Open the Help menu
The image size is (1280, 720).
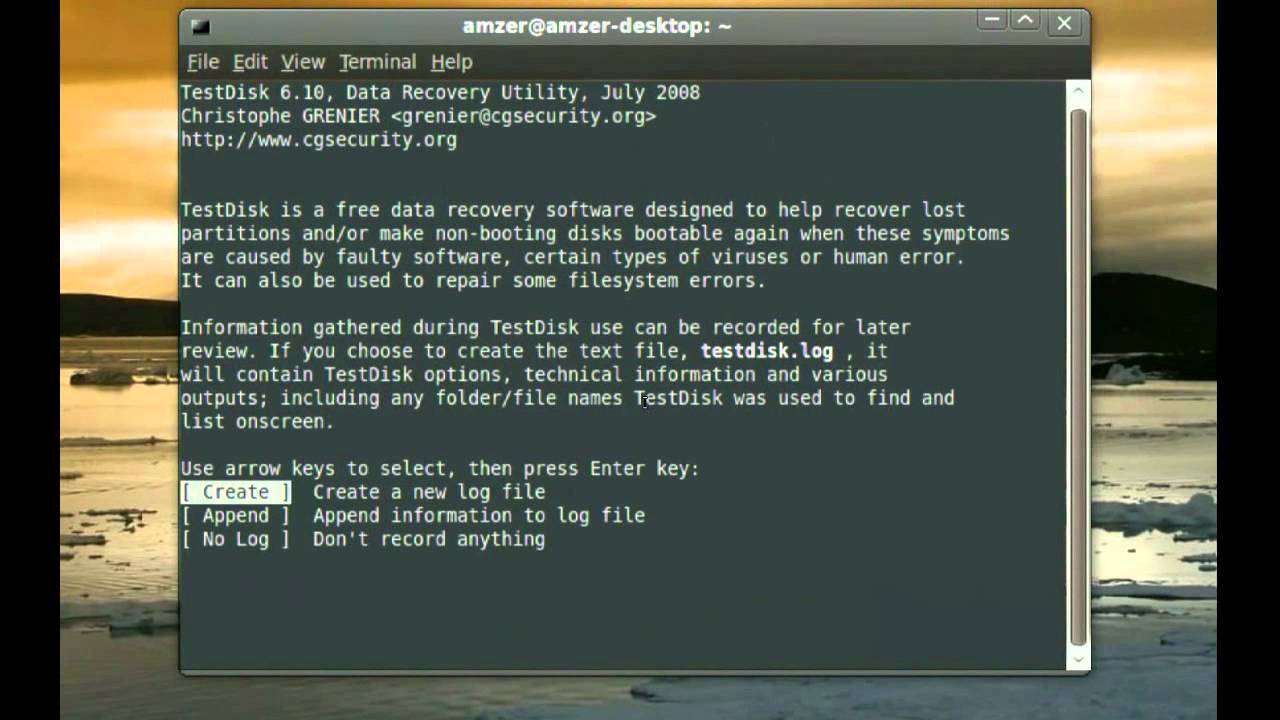coord(451,62)
